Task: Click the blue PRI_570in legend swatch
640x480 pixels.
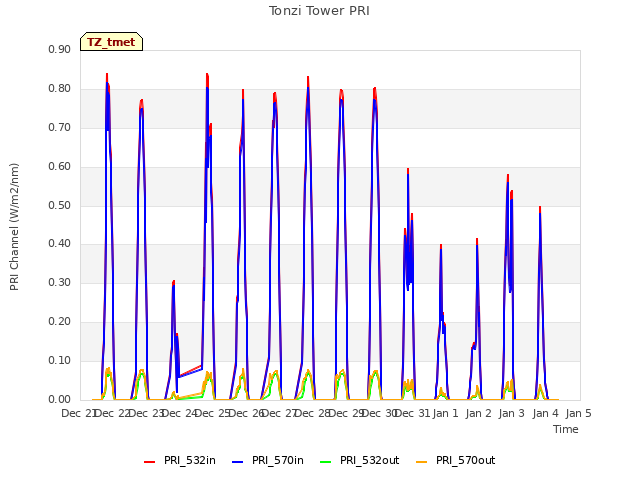Action: click(238, 462)
